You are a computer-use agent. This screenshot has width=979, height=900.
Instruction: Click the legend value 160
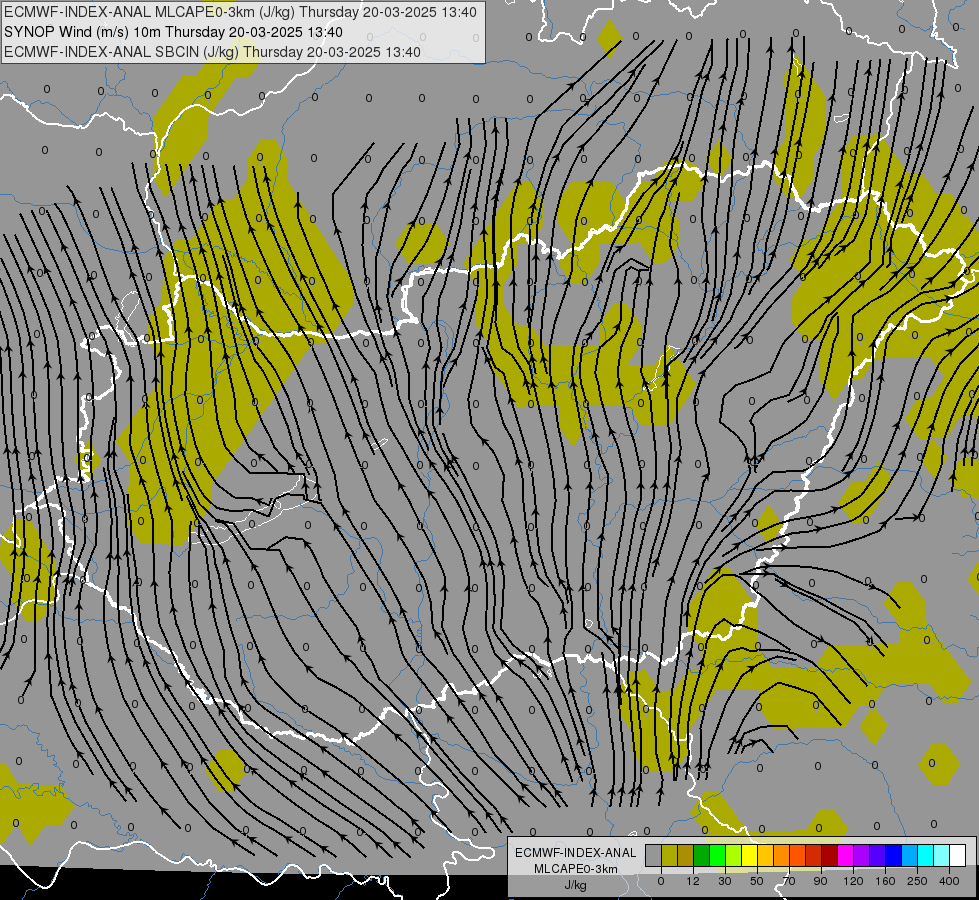[885, 881]
